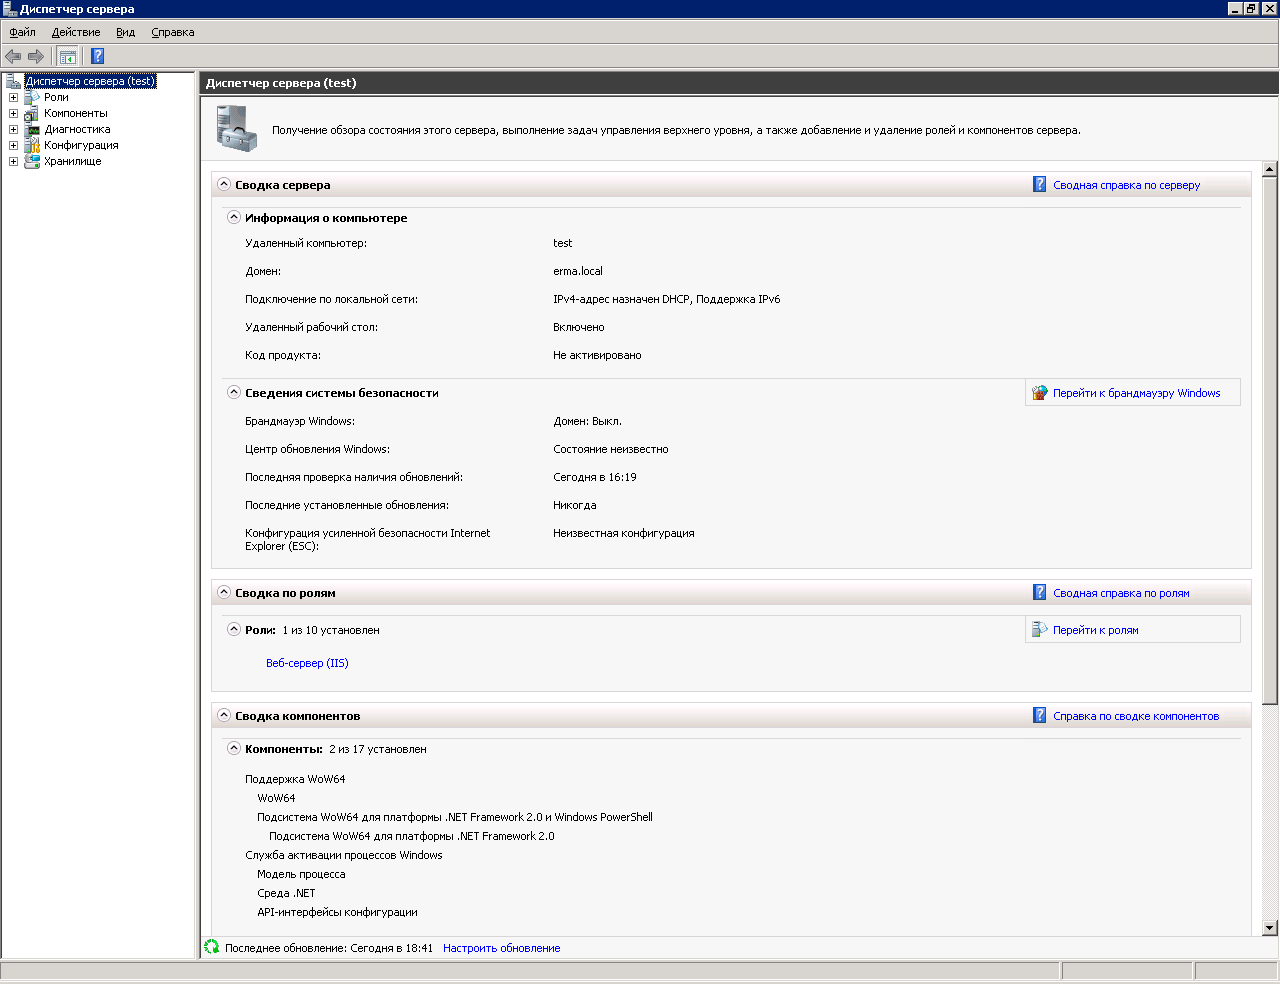Collapse the Сводка сервера section

224,184
